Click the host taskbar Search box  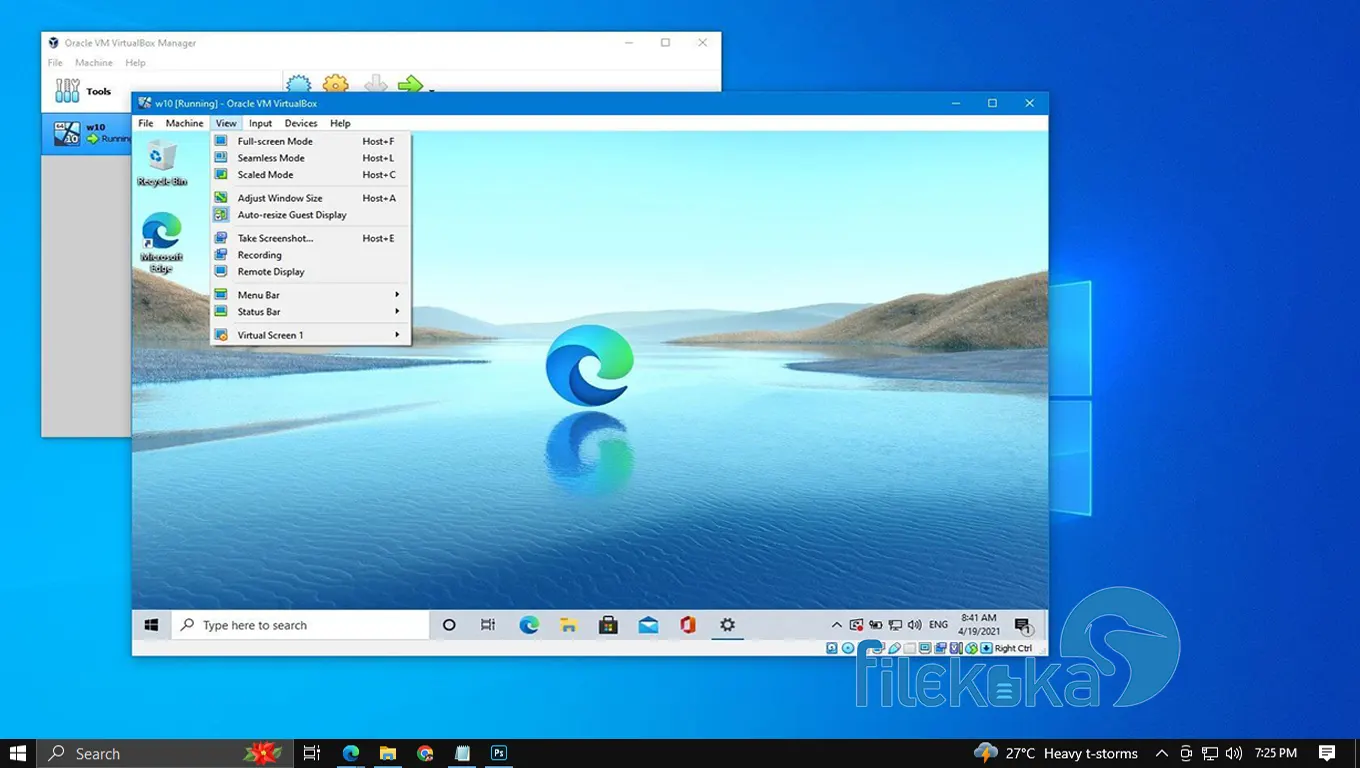click(x=165, y=753)
